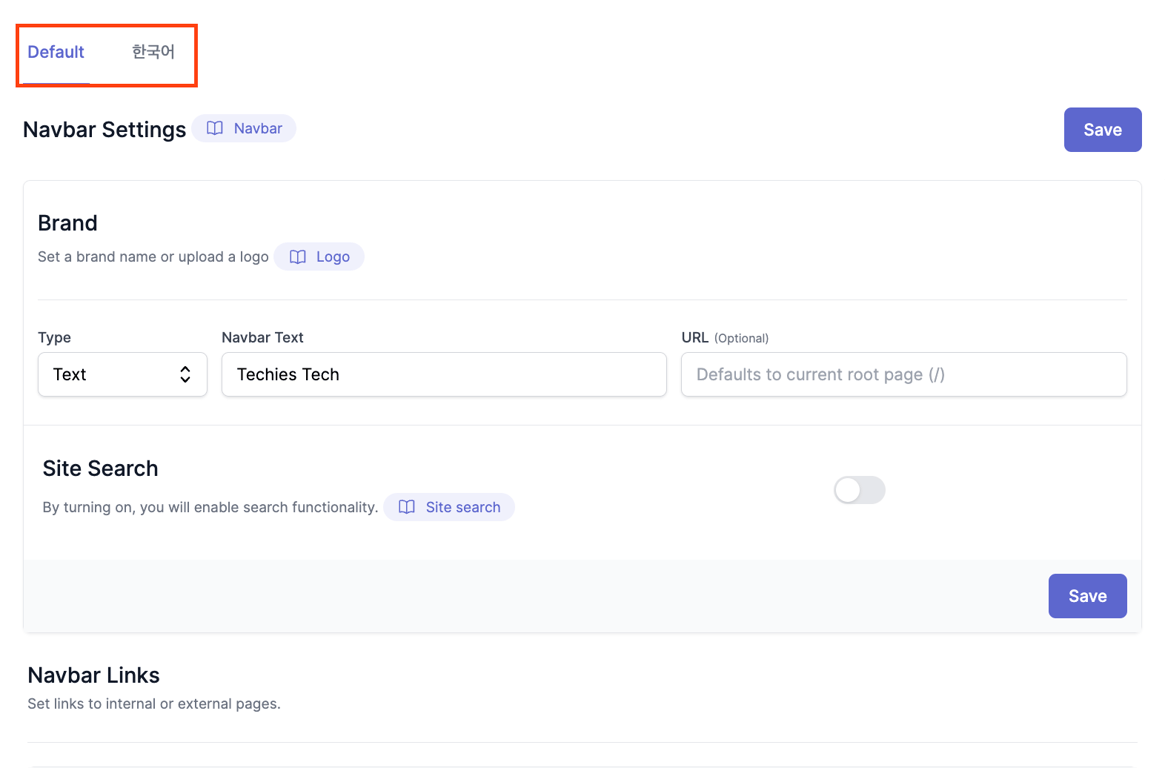The height and width of the screenshot is (768, 1165).
Task: Switch to the 한국어 language tab
Action: click(153, 52)
